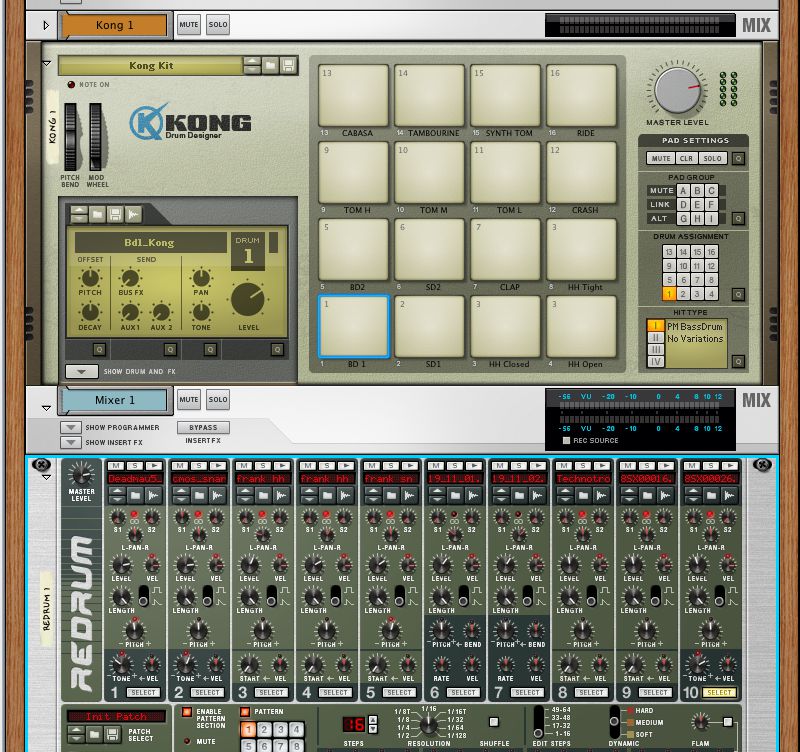Select Redrum pattern 4
The height and width of the screenshot is (752, 800).
[296, 730]
